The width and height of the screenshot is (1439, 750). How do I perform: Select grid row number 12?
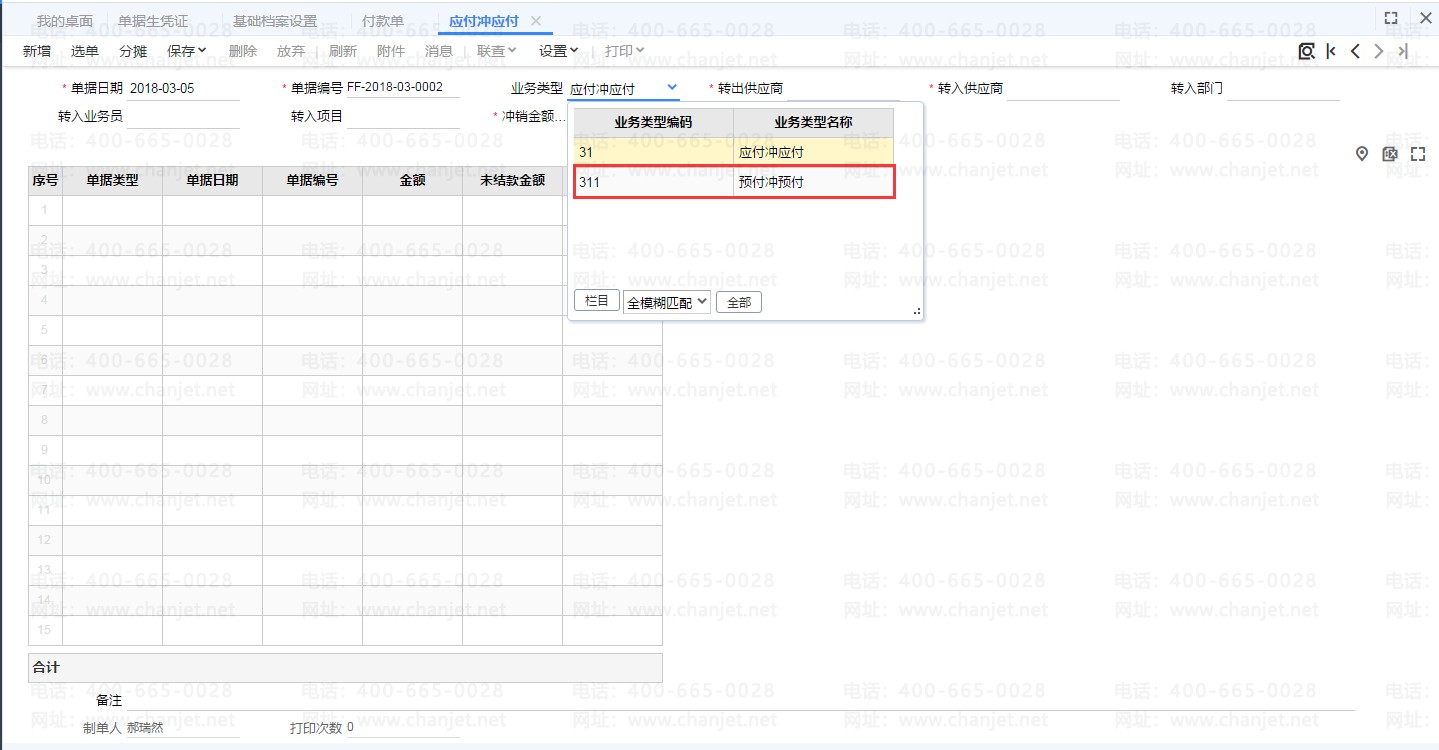point(45,540)
